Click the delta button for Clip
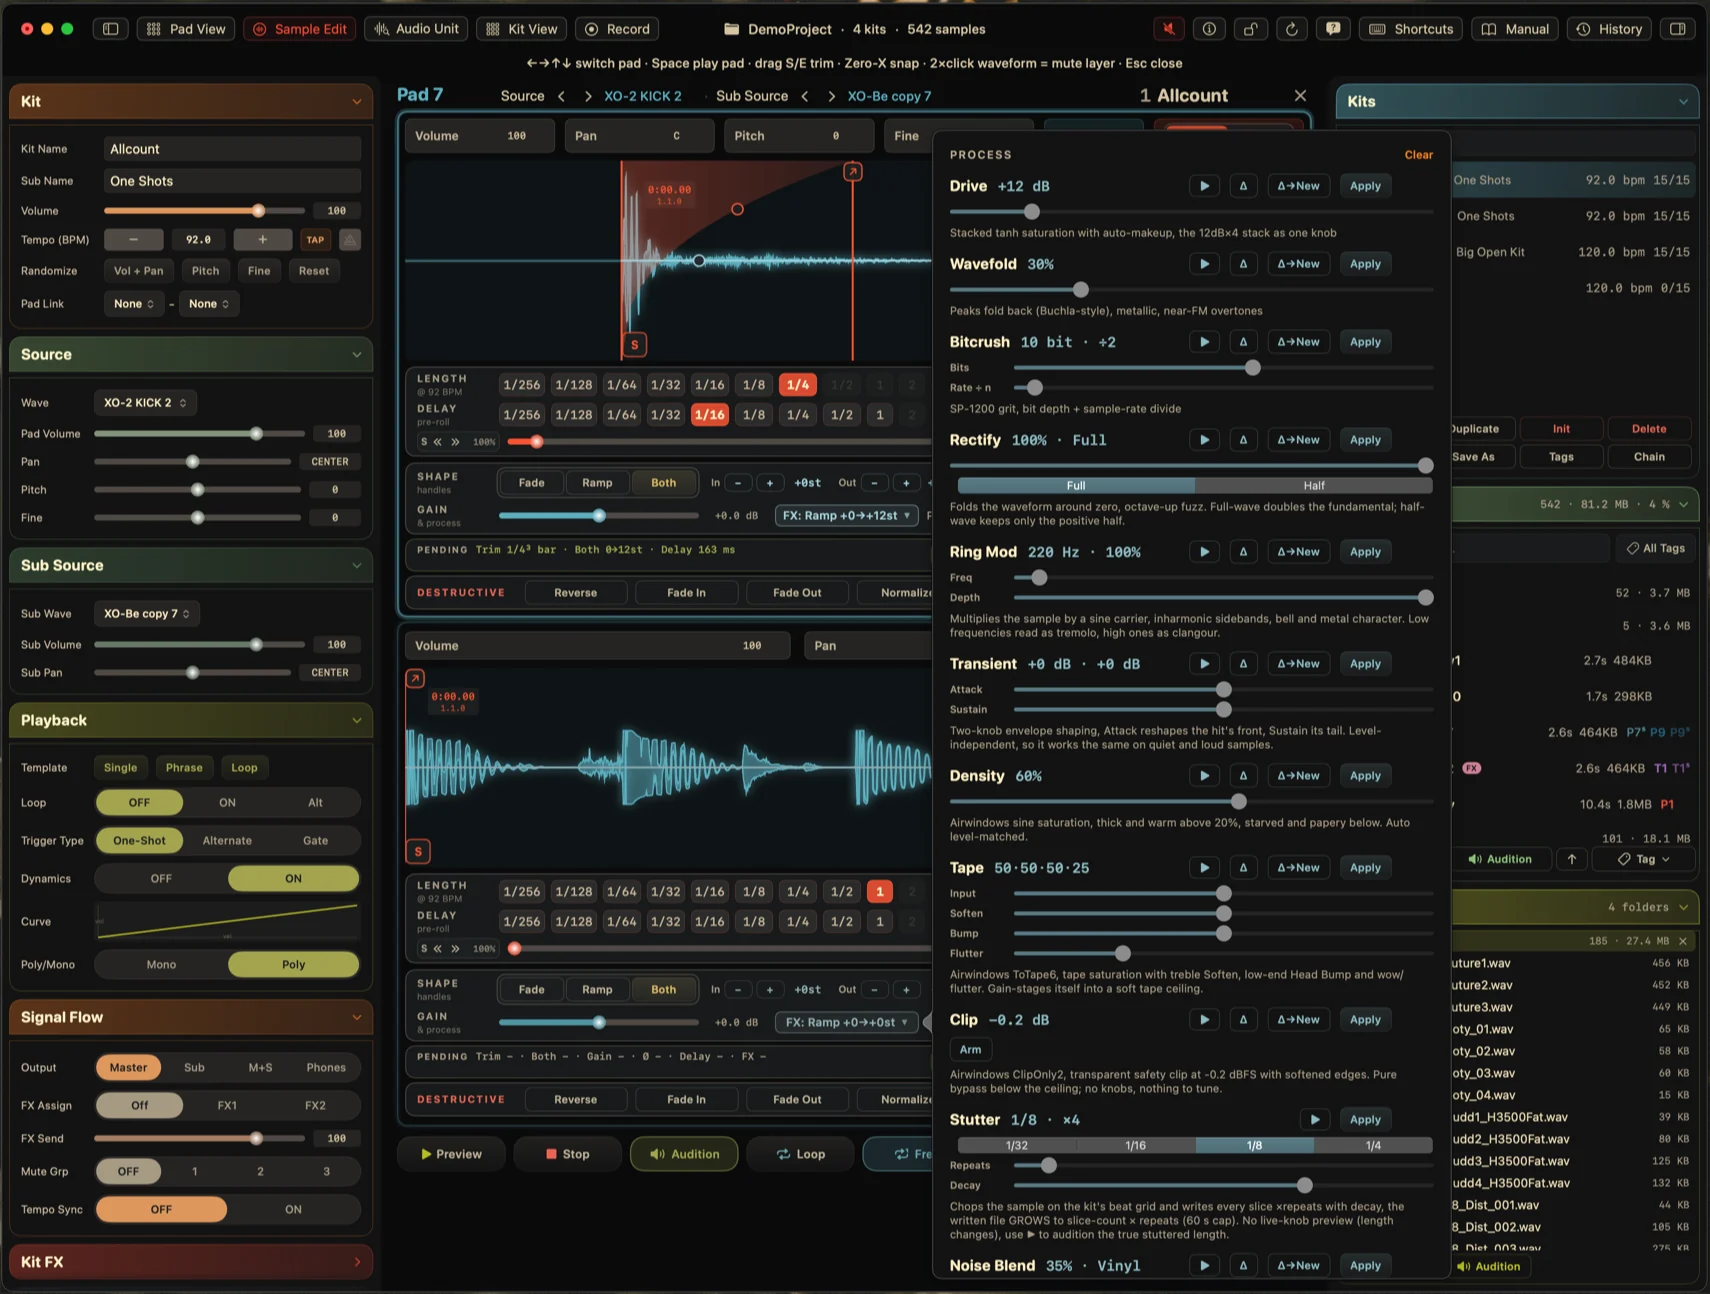 point(1243,1020)
